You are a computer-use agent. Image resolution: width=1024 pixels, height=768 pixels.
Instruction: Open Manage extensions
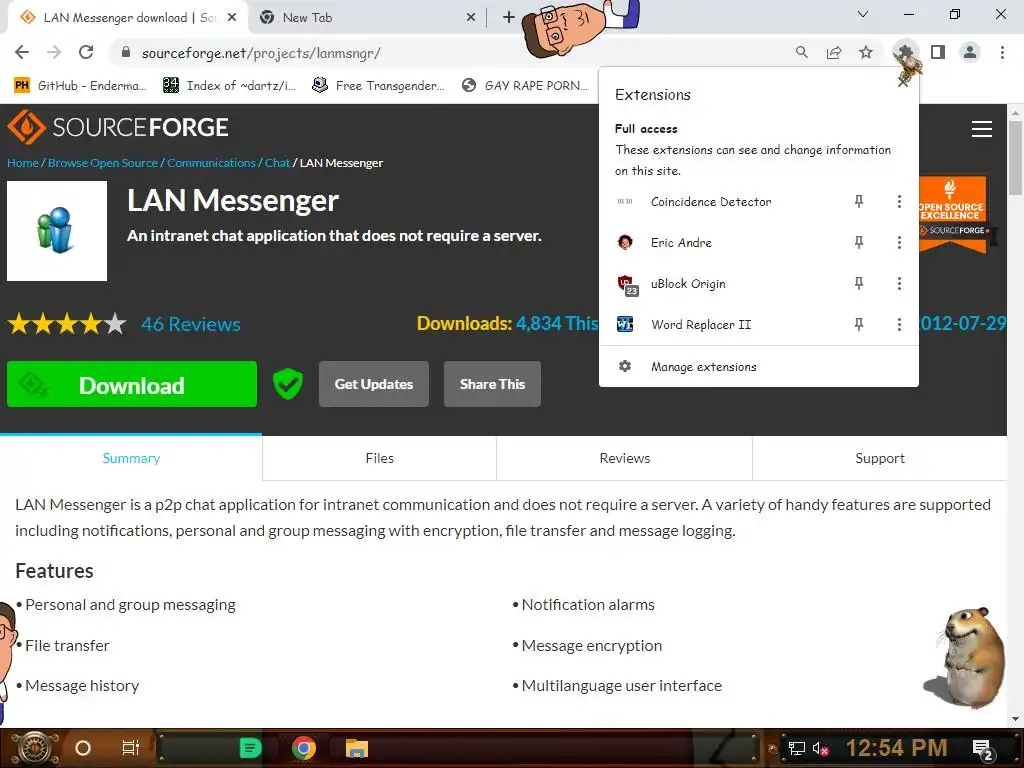click(x=758, y=367)
